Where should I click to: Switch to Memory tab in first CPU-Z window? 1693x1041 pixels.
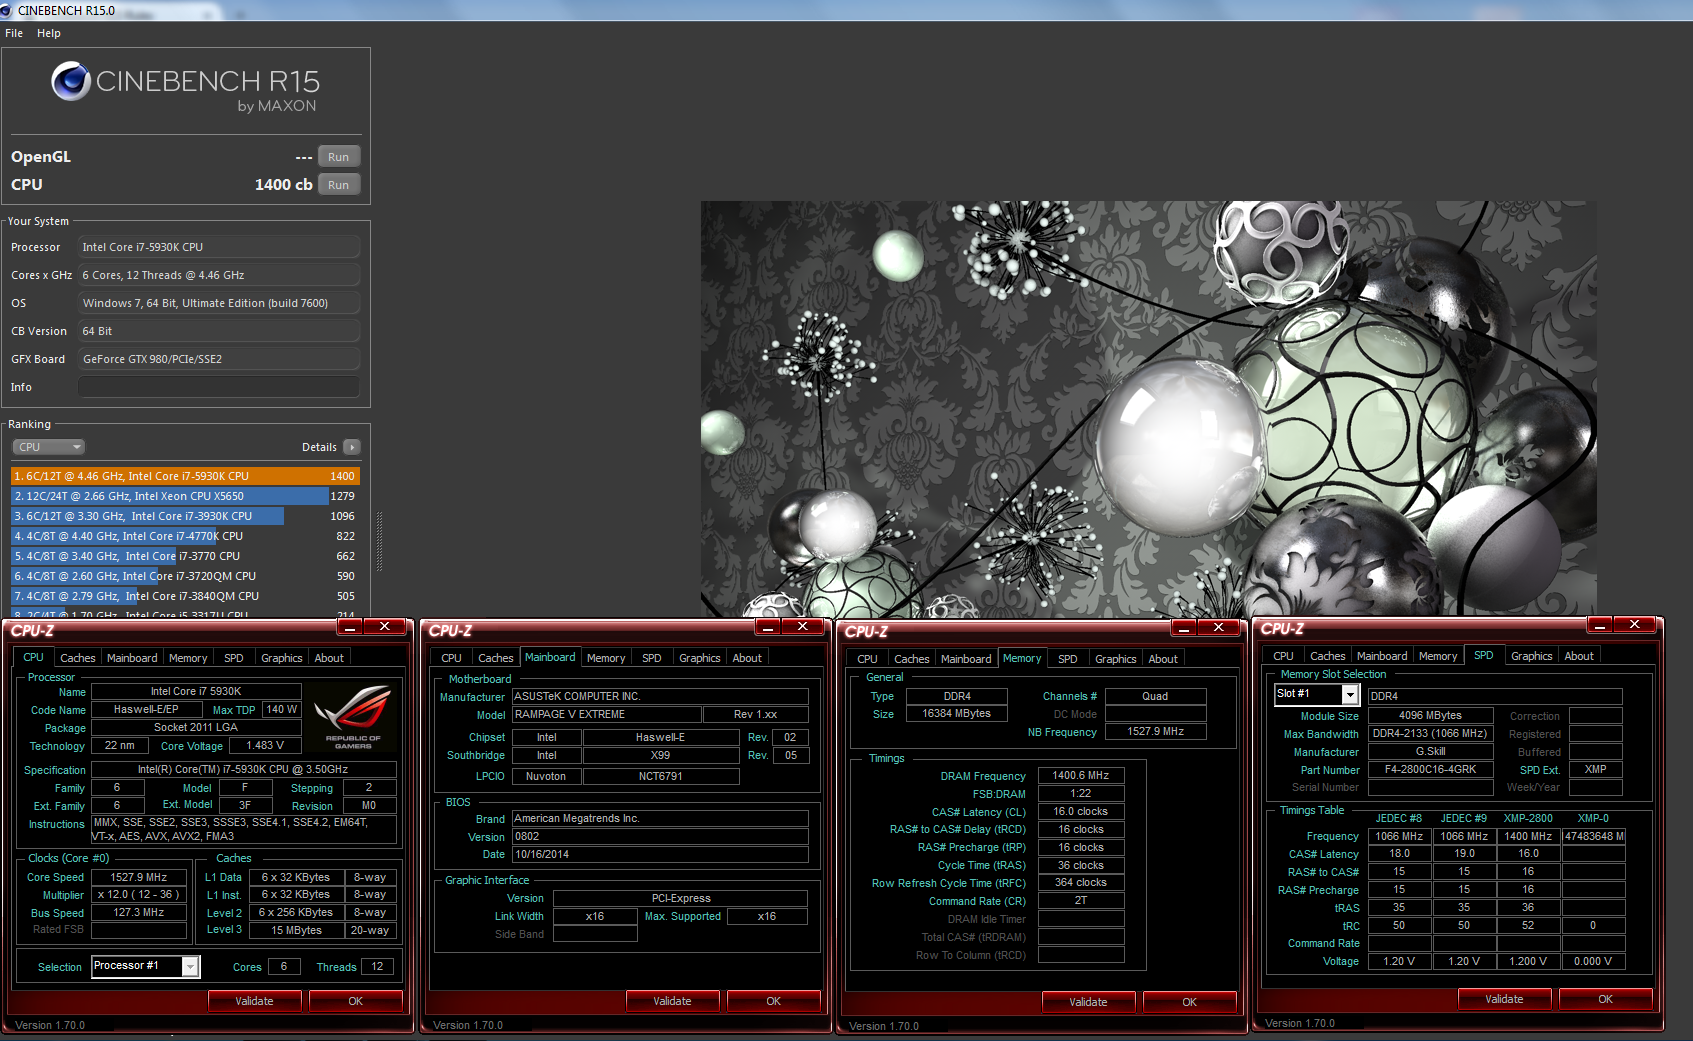pos(188,658)
